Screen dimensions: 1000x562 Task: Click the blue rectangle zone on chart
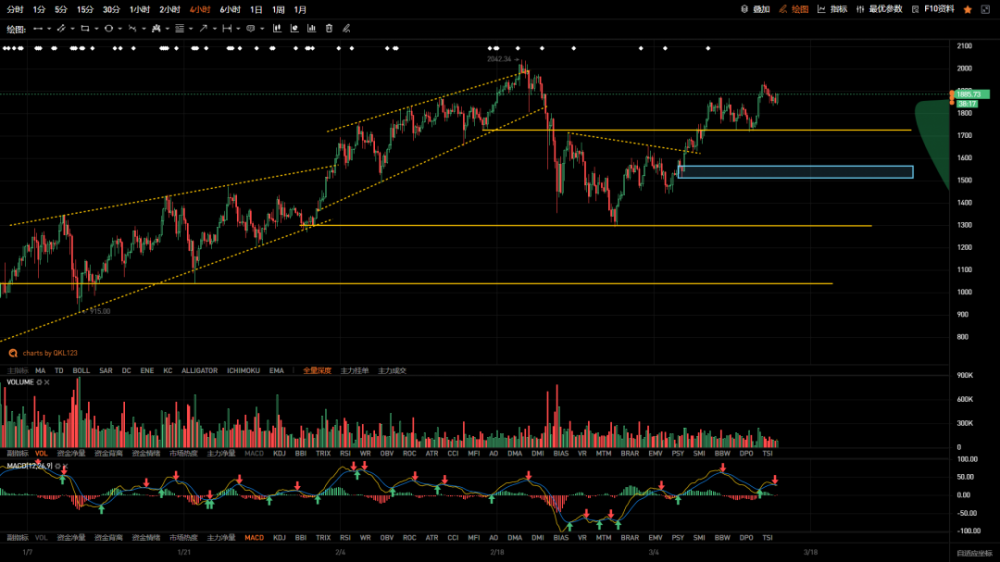pyautogui.click(x=795, y=172)
